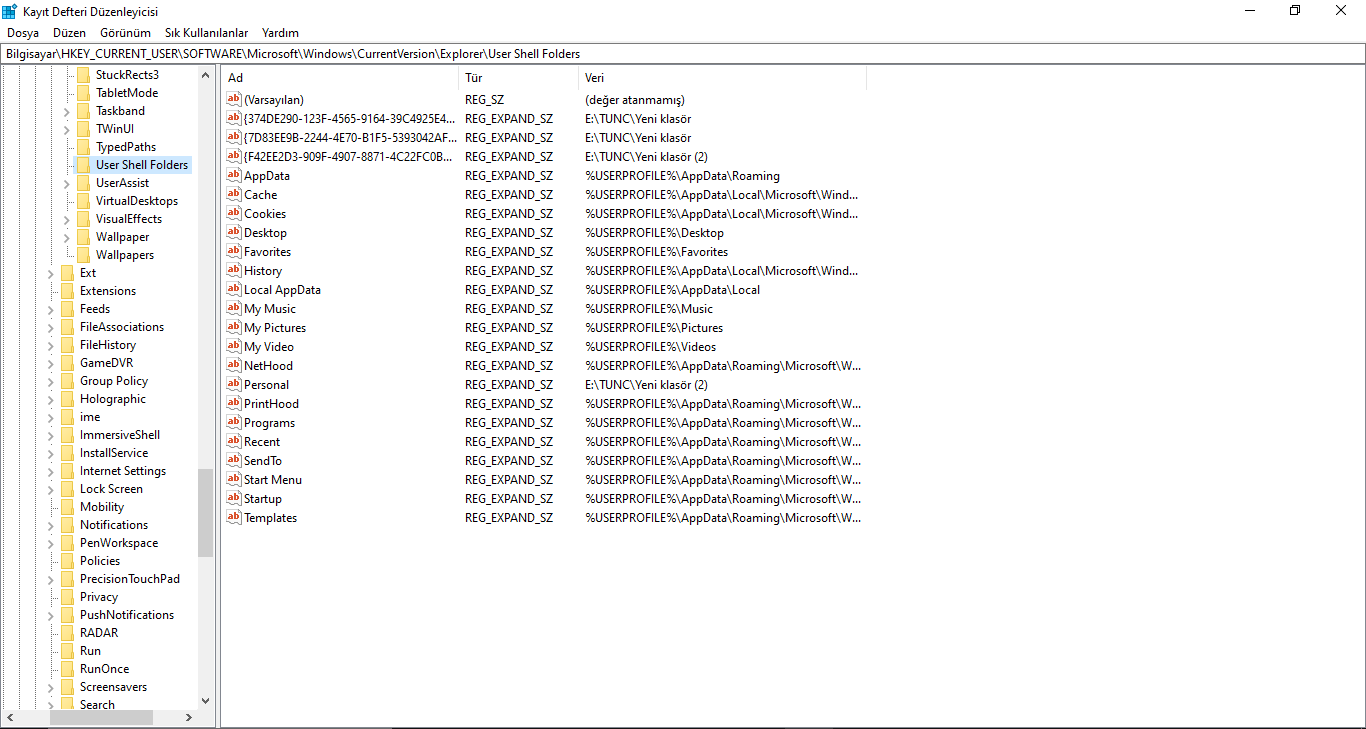Click the %USERPROFILE%\Desktop data cell

coord(654,233)
